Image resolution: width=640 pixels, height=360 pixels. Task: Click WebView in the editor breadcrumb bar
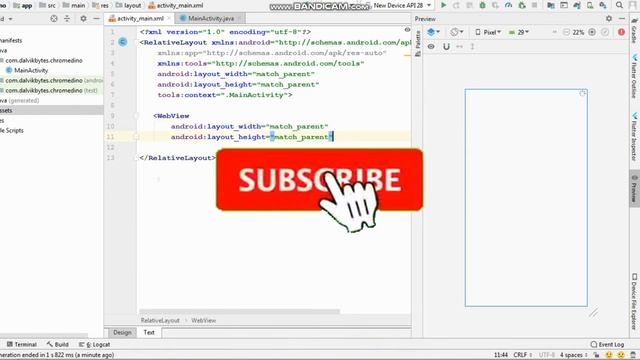204,320
